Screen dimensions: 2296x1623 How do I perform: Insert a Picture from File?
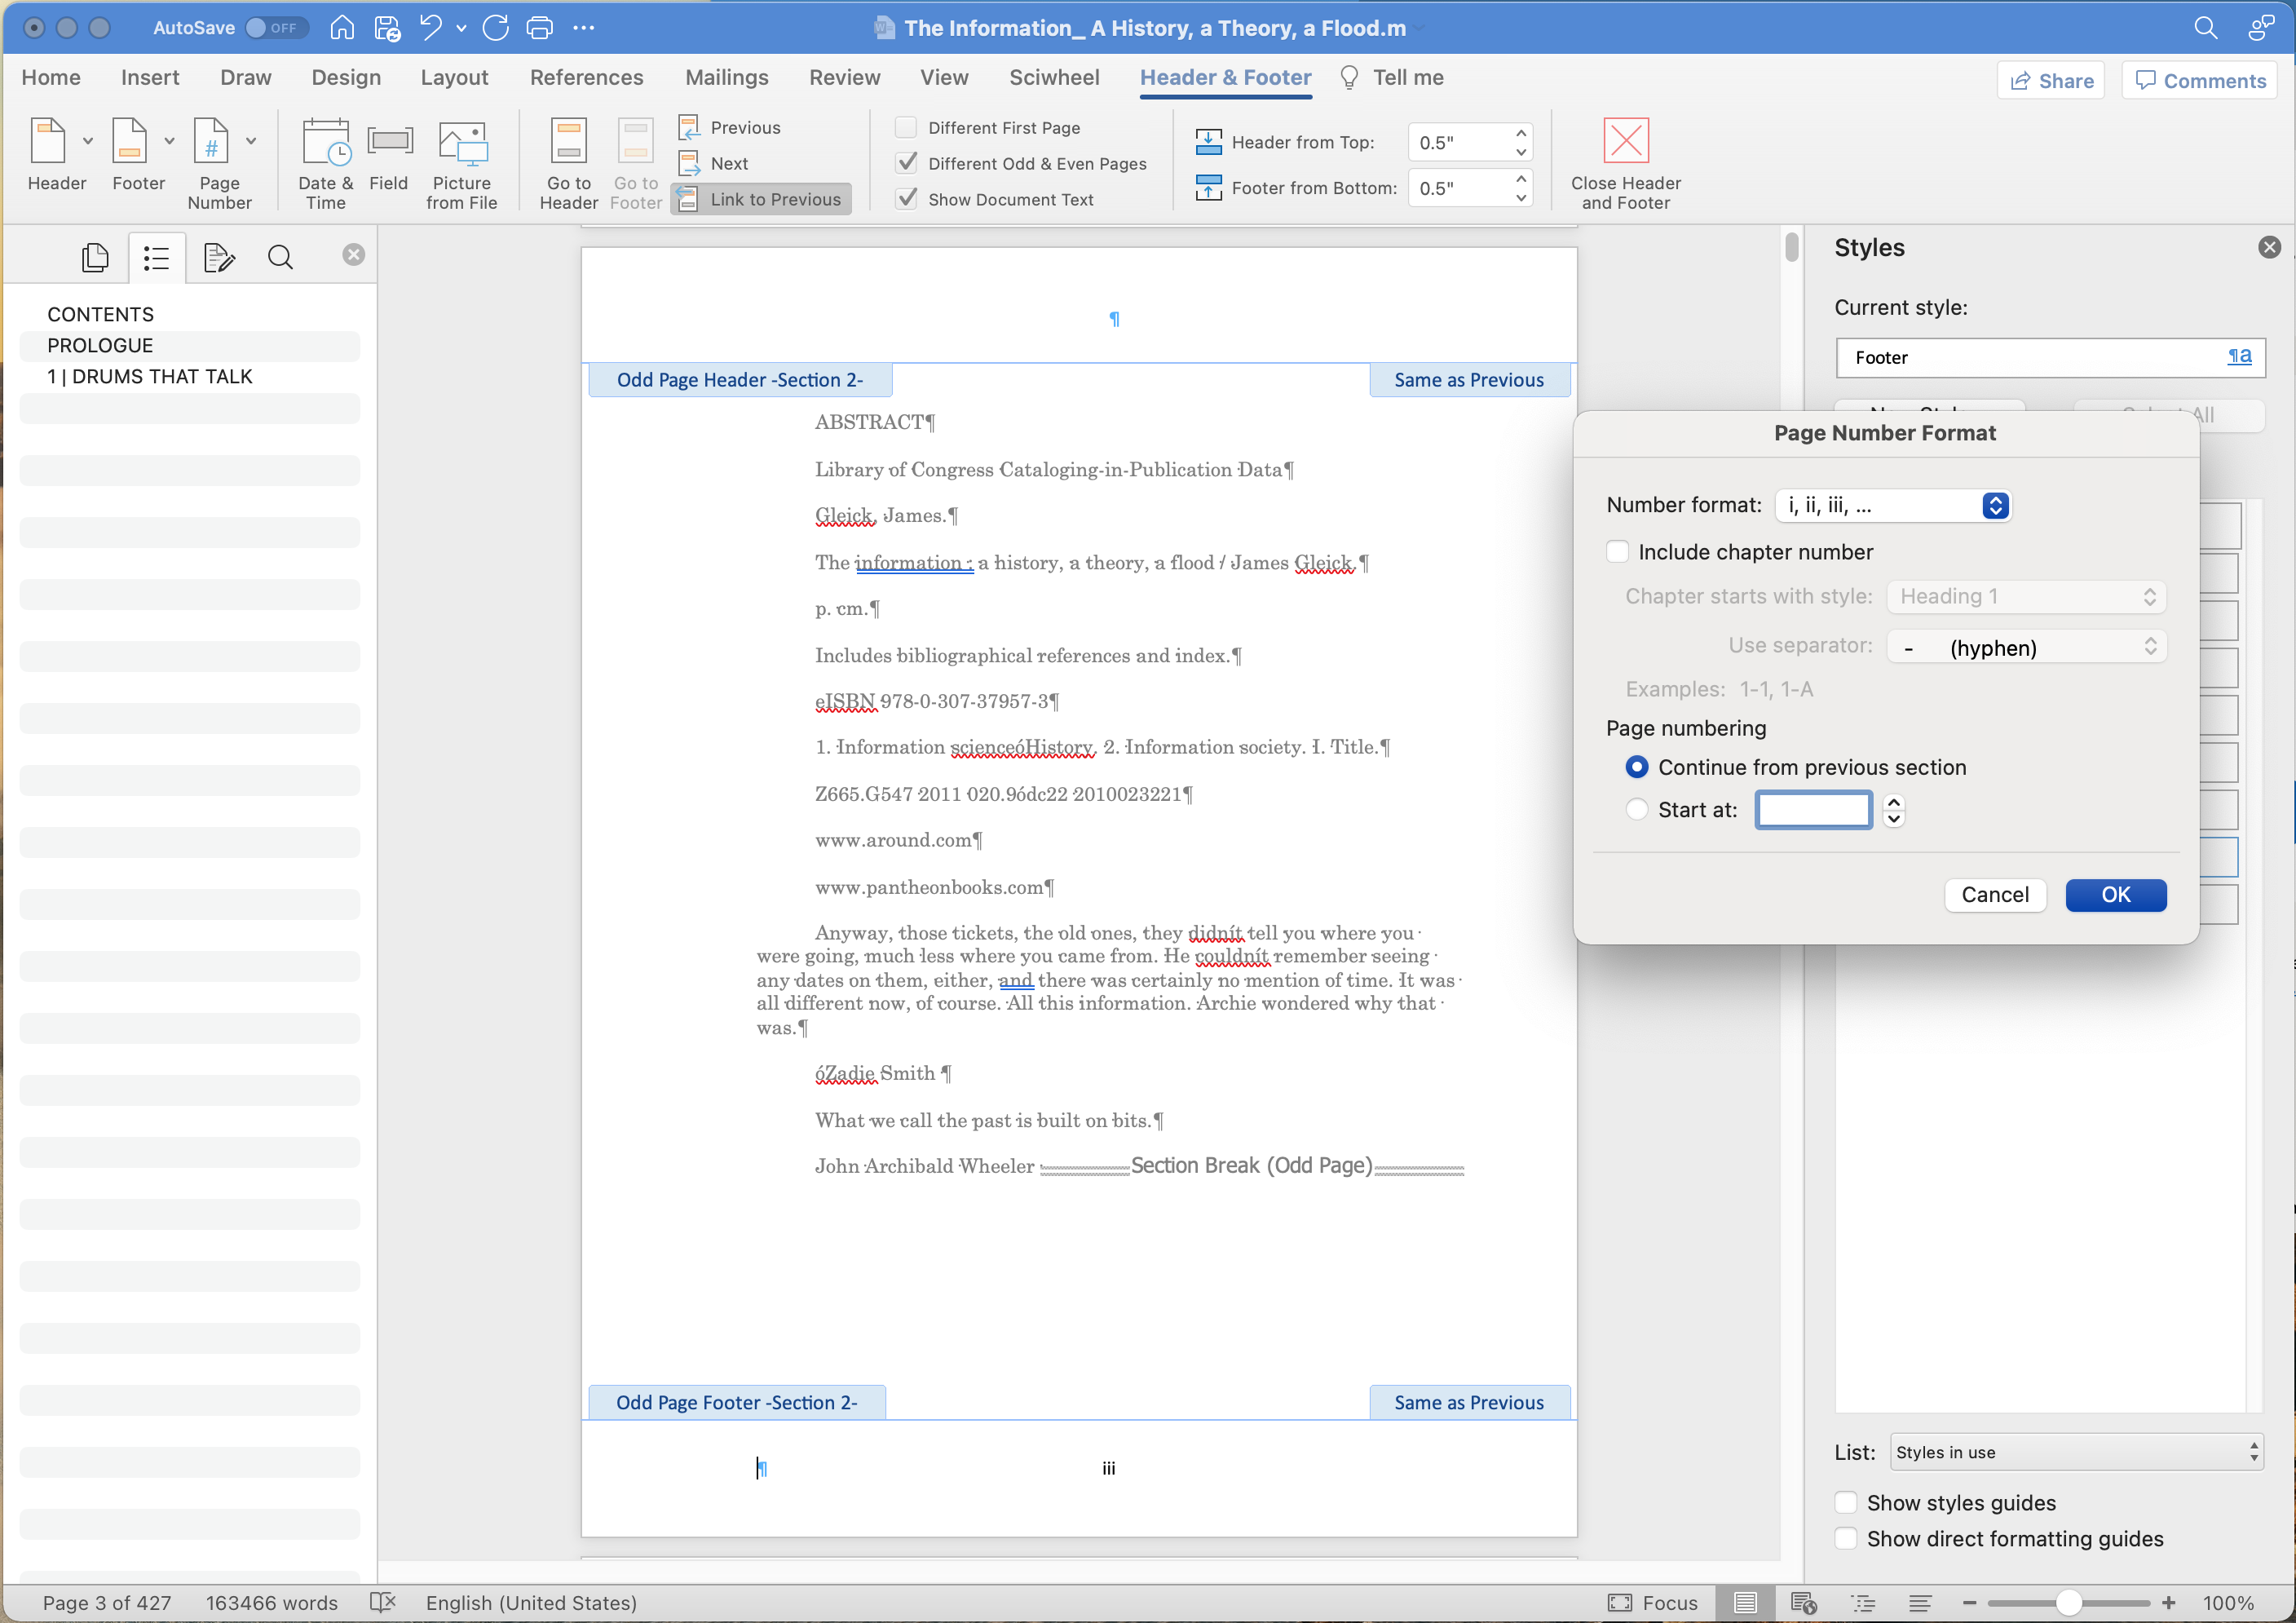pyautogui.click(x=461, y=143)
